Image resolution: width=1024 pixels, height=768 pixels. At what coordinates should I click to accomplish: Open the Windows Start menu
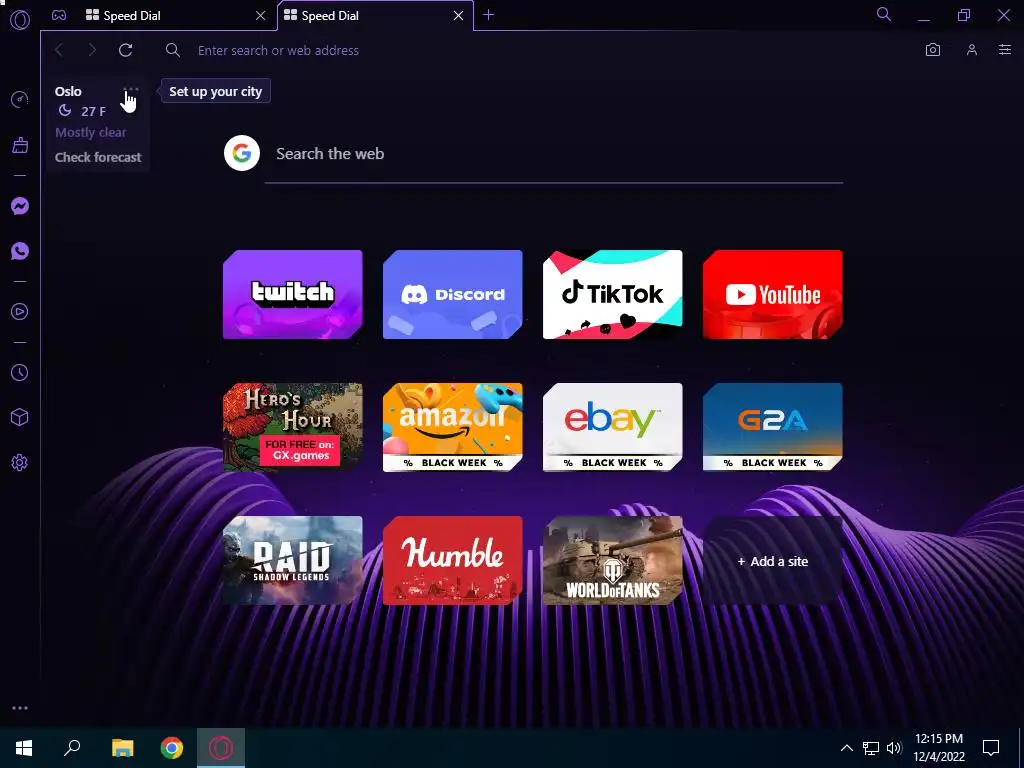24,748
